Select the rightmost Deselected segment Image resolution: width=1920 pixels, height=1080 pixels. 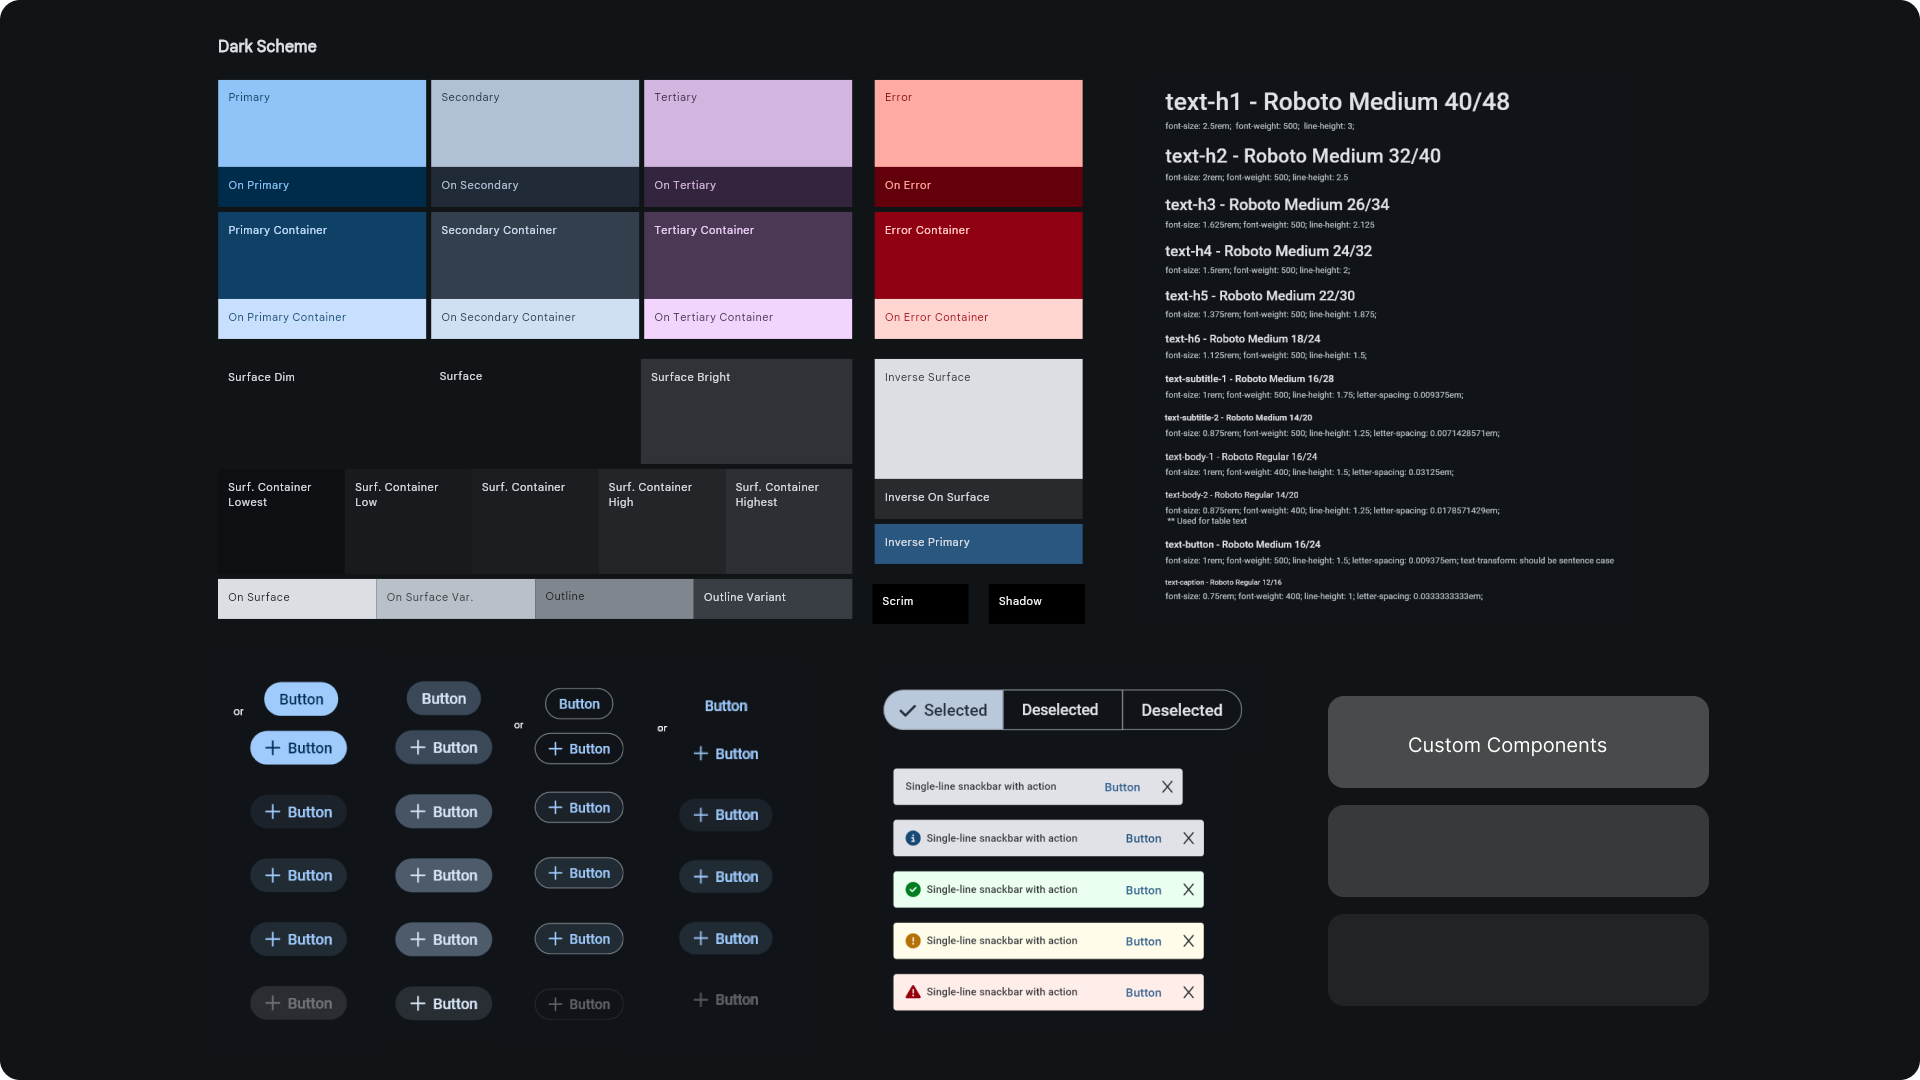[1181, 710]
